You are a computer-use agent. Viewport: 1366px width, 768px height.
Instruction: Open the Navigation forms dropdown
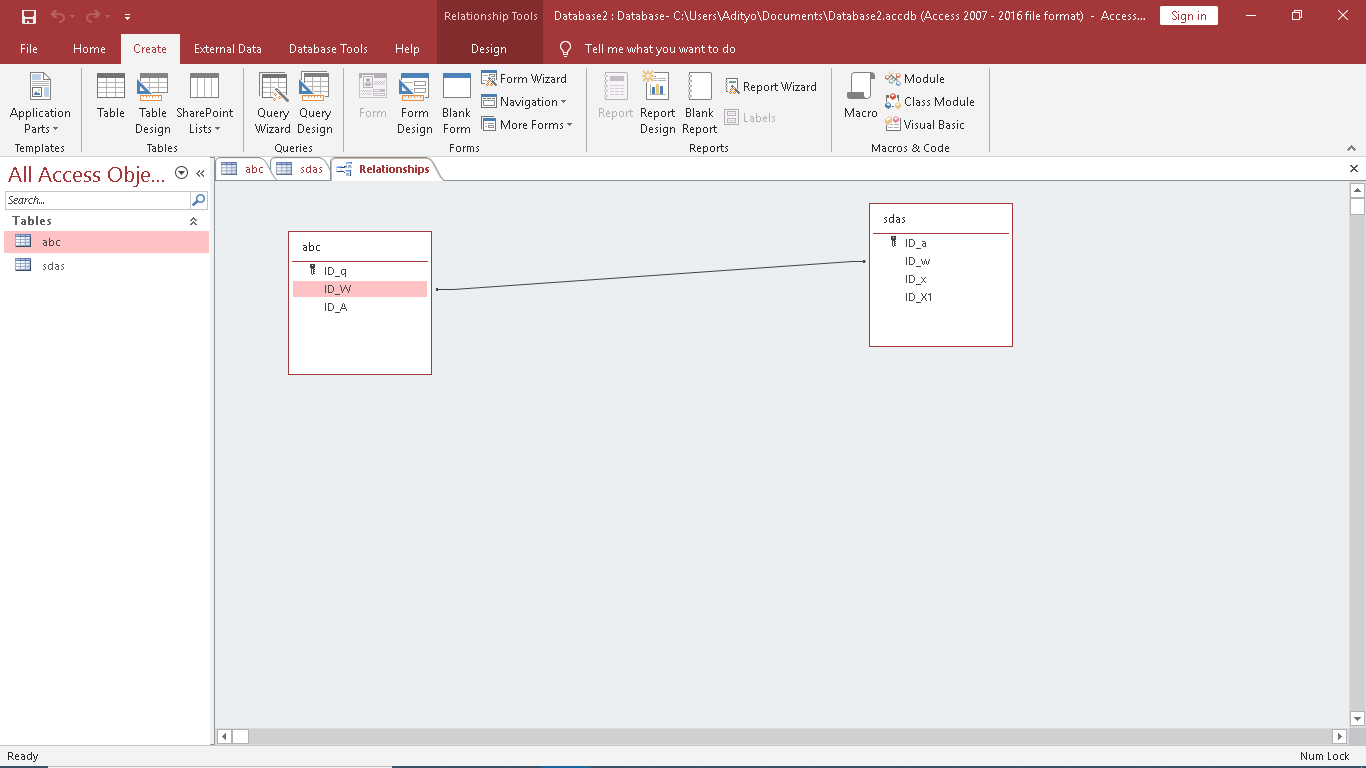[x=524, y=102]
